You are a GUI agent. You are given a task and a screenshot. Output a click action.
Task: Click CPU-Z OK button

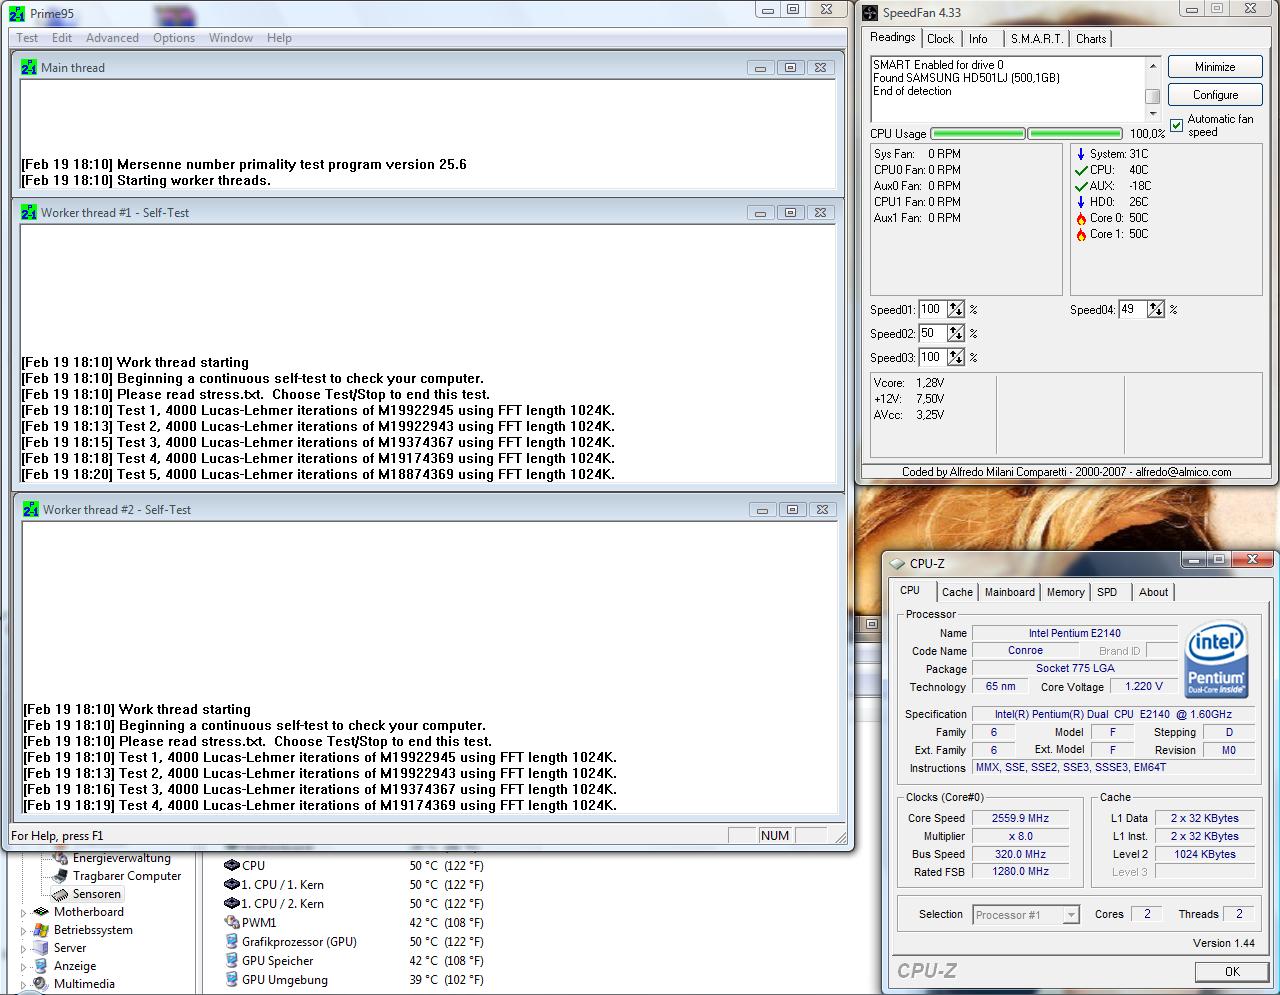click(1232, 971)
